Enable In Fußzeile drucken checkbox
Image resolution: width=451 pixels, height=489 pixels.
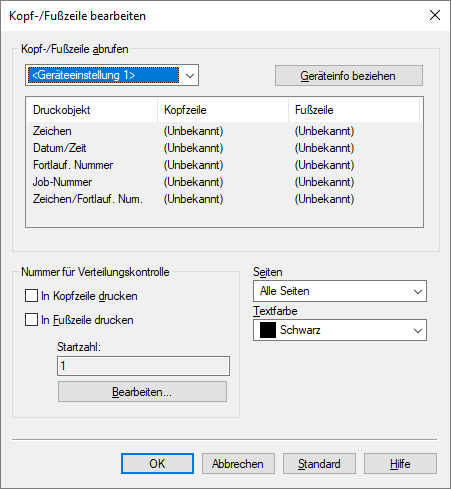31,320
